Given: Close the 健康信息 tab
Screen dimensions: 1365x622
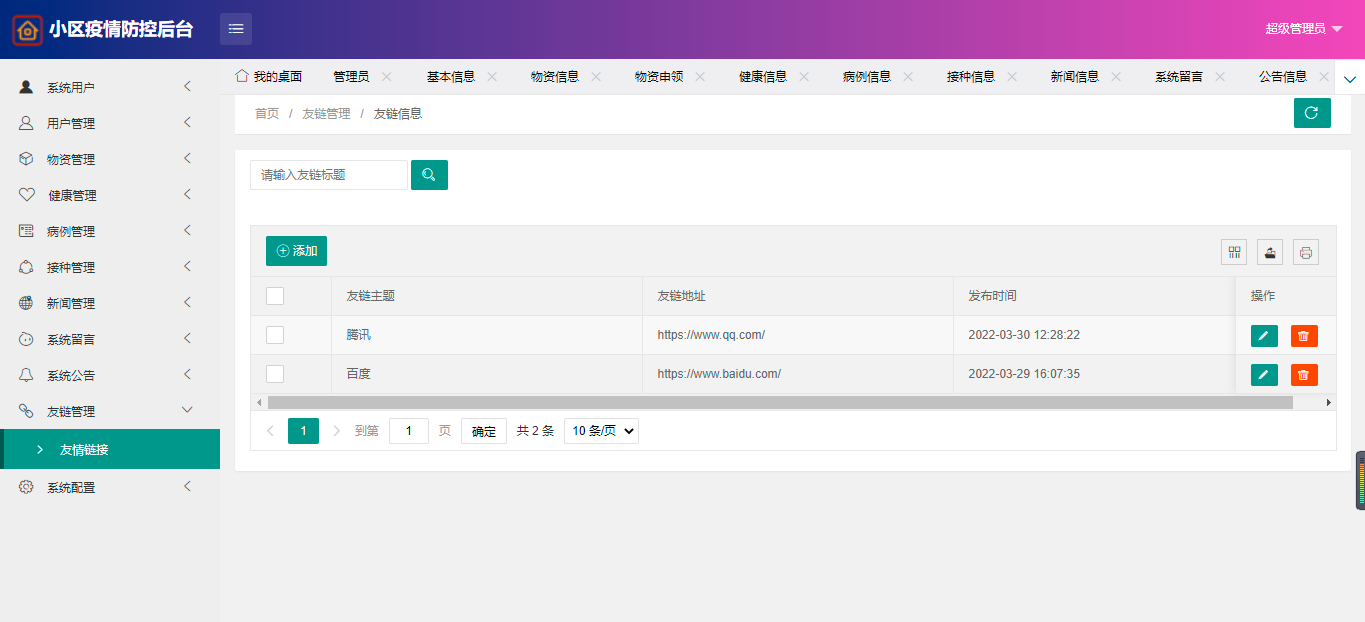Looking at the screenshot, I should tap(804, 76).
